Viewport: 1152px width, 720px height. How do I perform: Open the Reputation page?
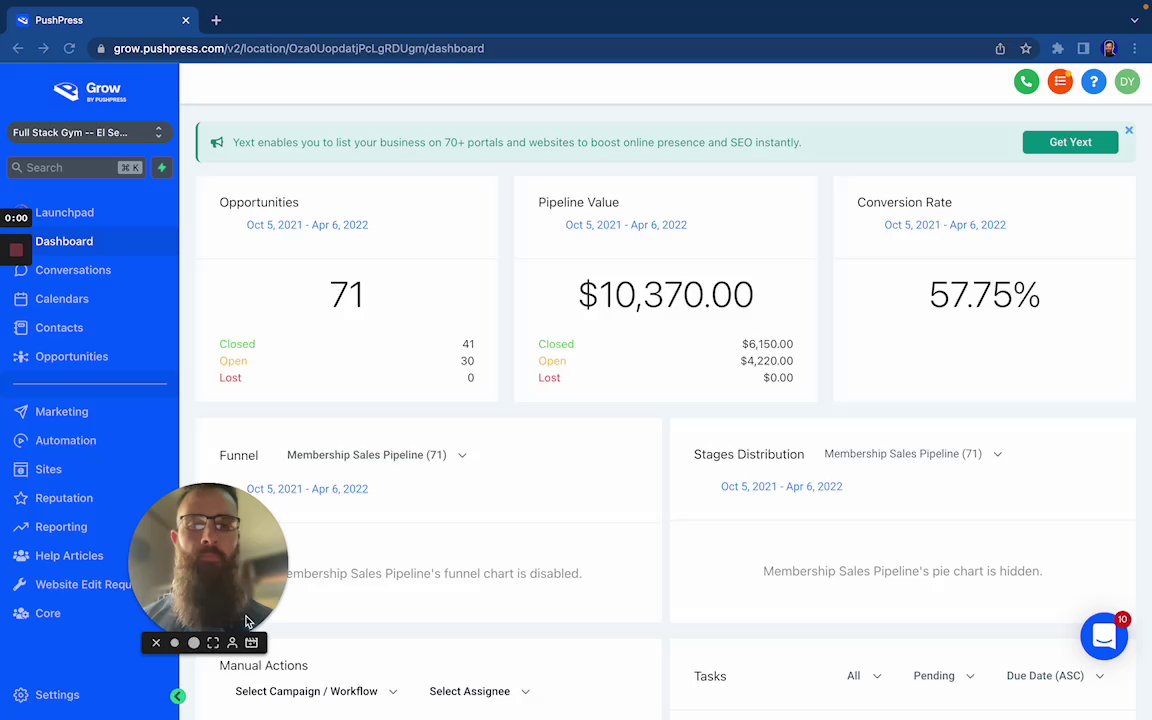click(x=64, y=498)
